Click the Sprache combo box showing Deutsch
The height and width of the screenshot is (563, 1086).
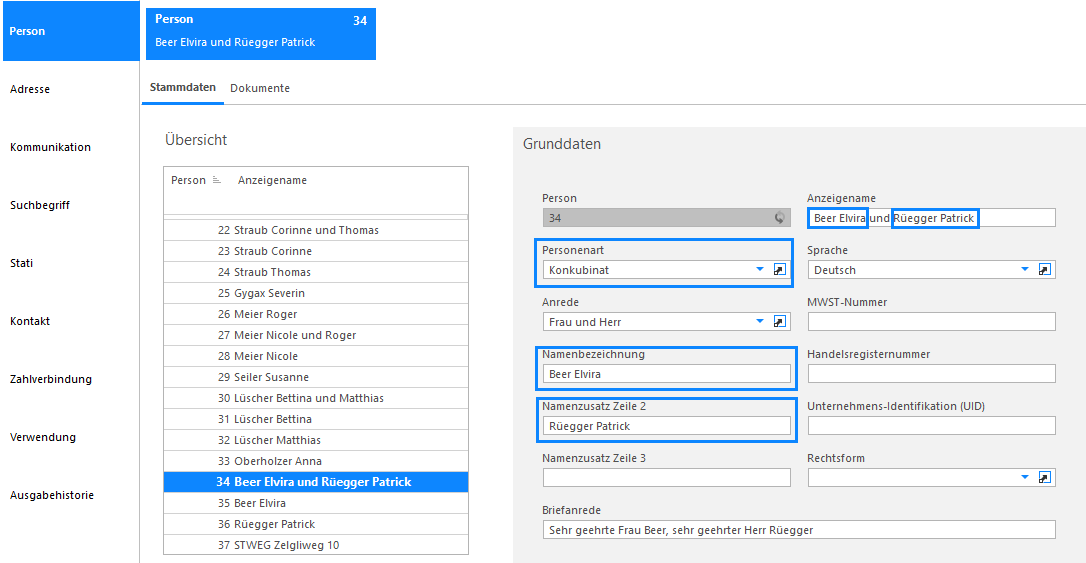point(932,269)
